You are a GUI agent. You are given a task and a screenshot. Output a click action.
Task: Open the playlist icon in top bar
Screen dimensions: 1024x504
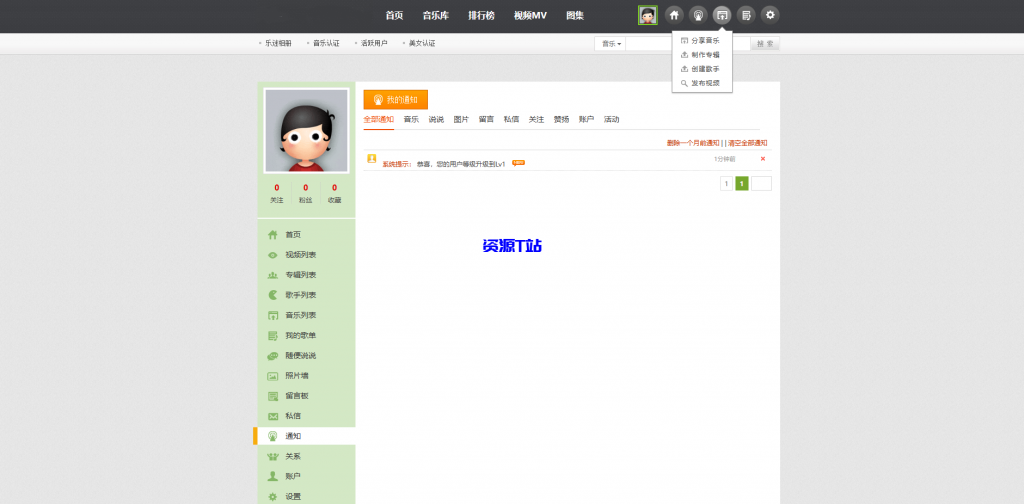pyautogui.click(x=746, y=15)
